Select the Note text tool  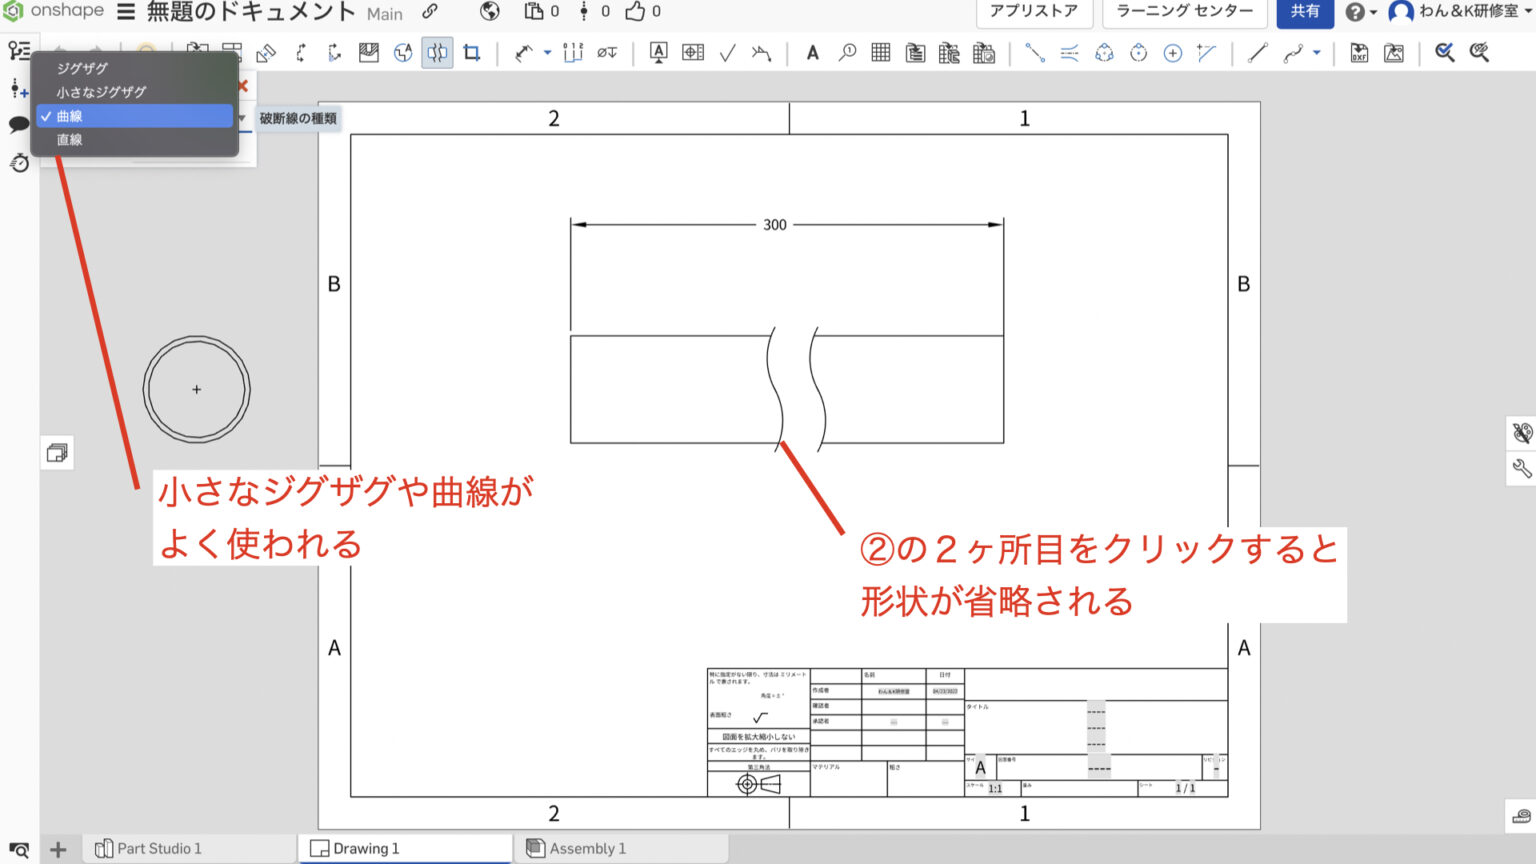813,53
